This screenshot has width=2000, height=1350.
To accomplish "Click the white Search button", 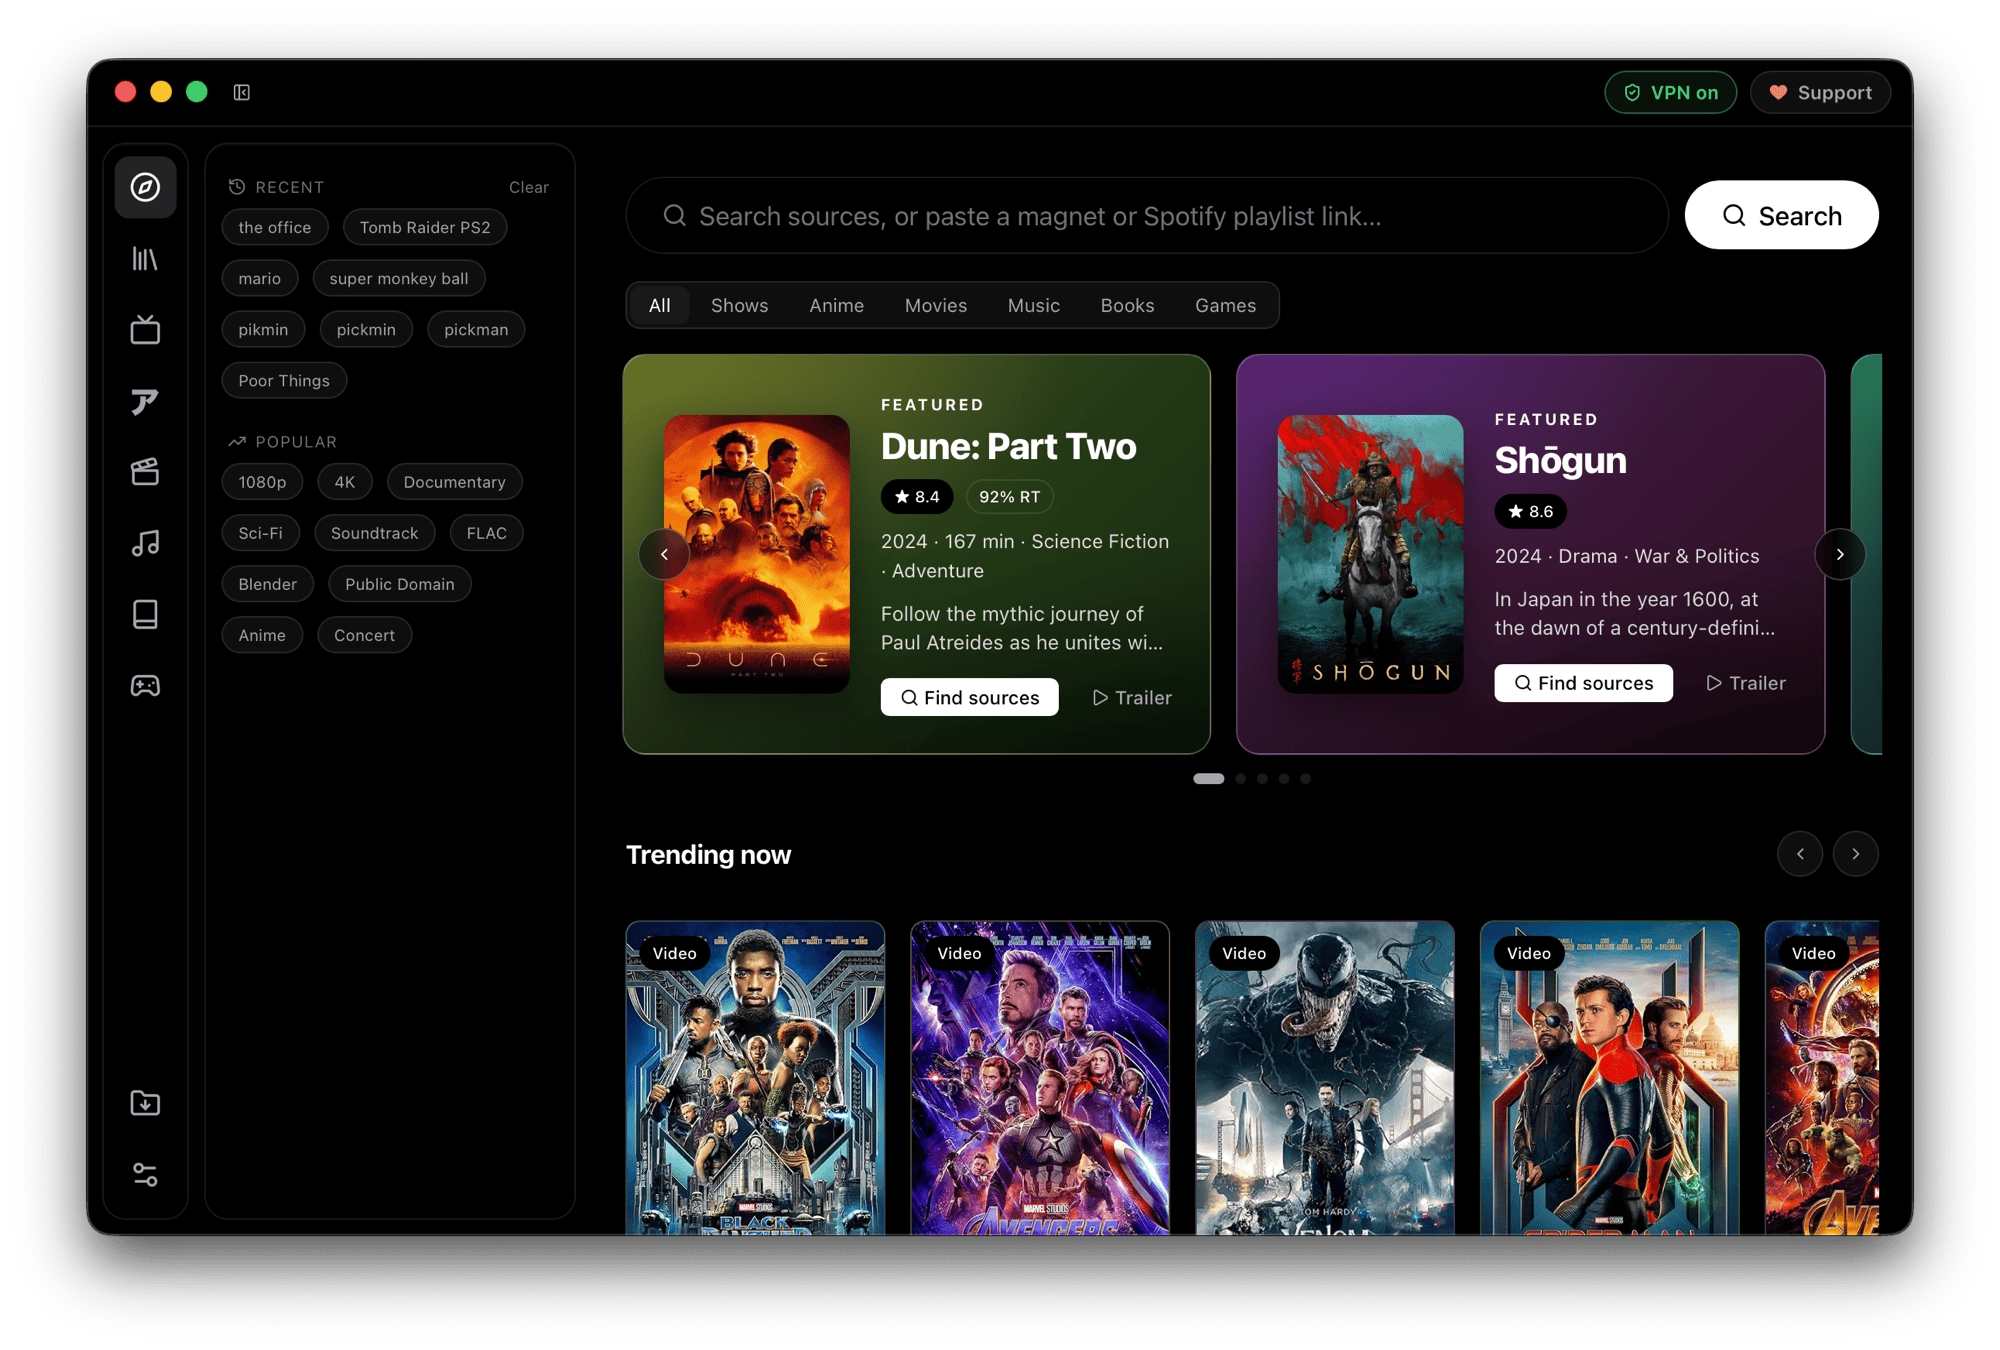I will [1781, 215].
